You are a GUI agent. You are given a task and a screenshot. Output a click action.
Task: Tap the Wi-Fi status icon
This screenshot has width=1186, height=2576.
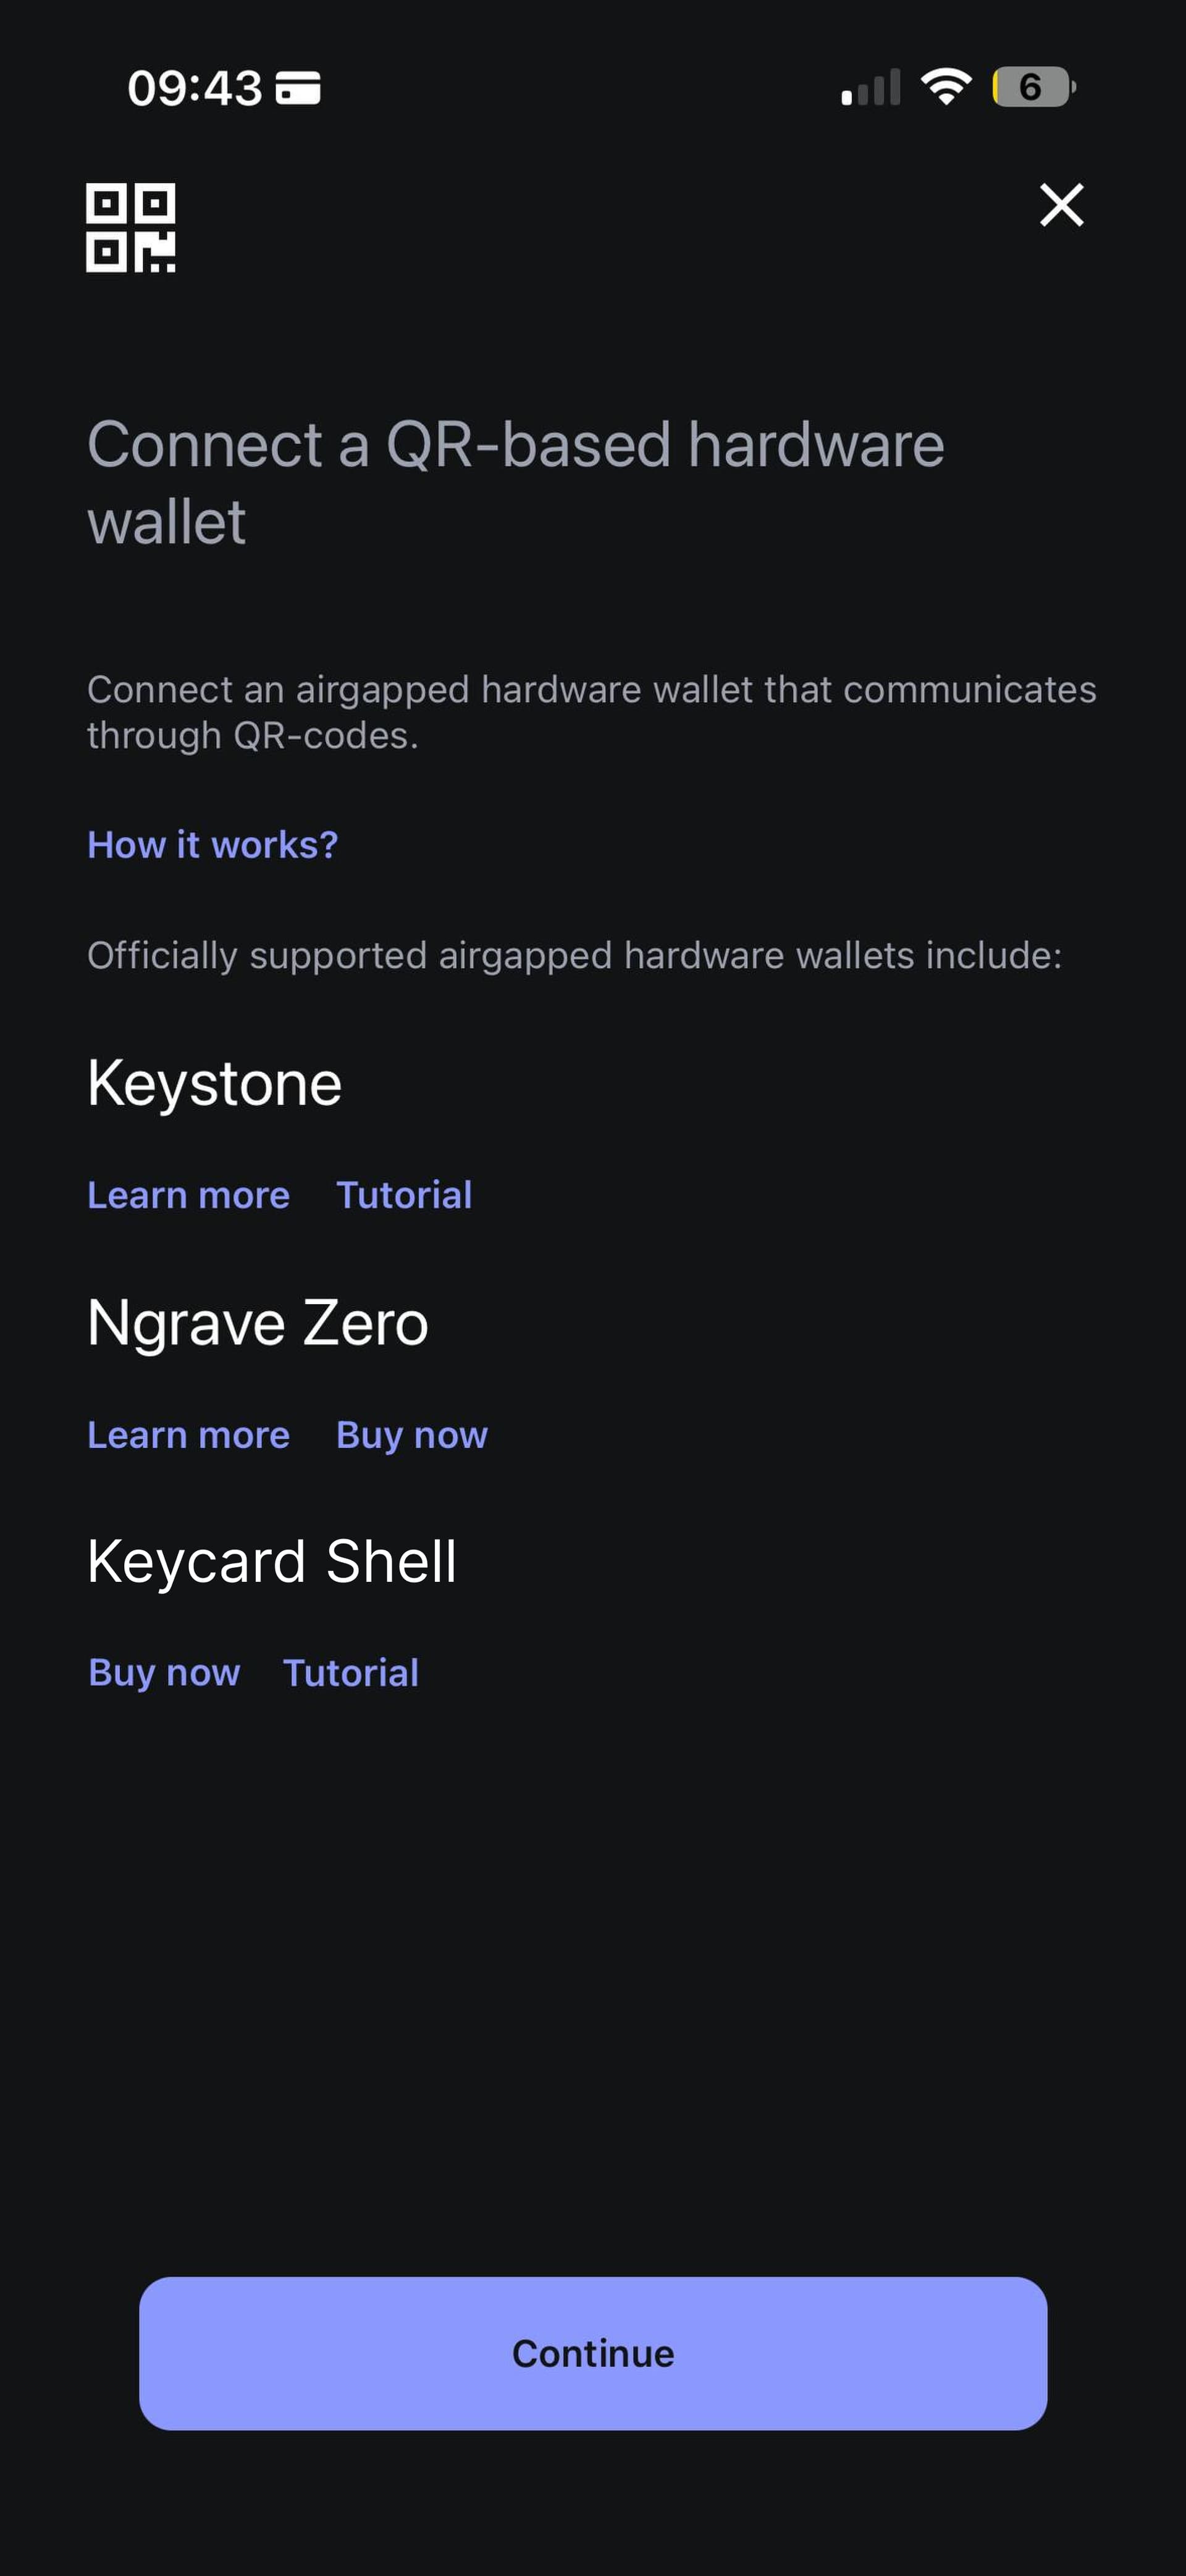[x=946, y=87]
